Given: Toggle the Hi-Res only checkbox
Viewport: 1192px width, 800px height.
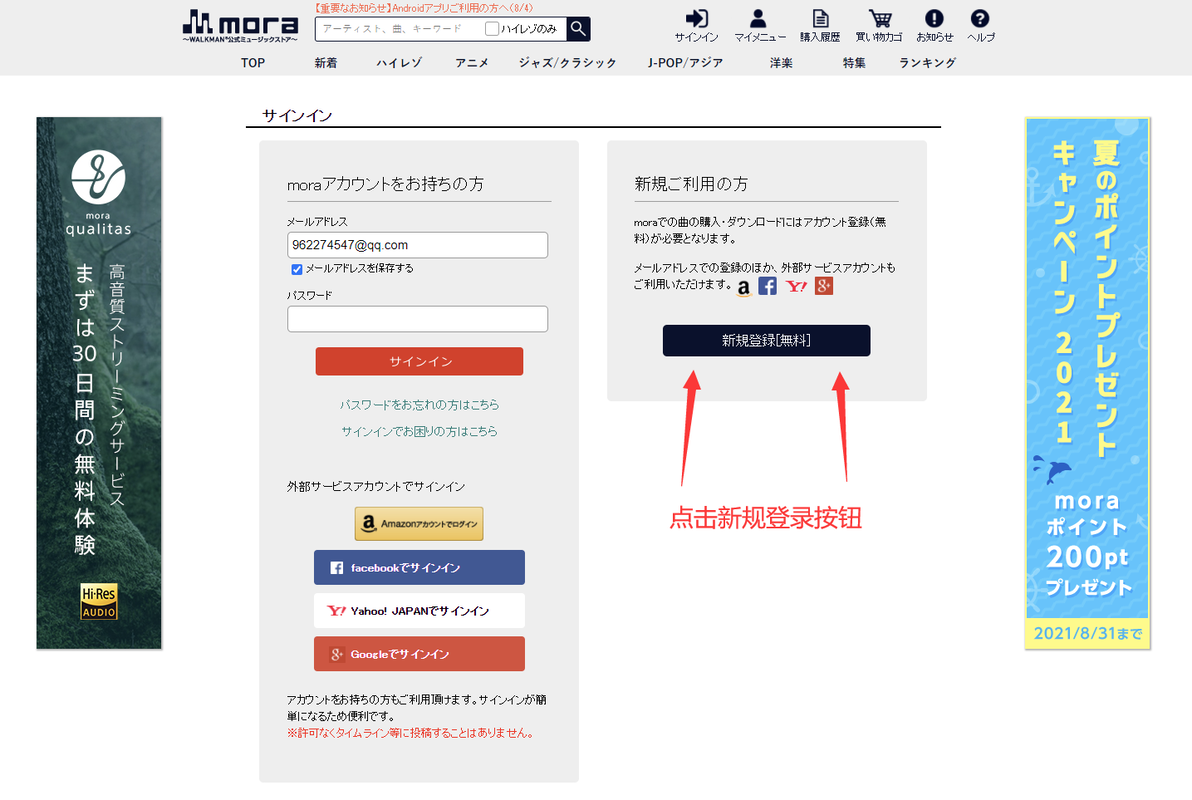Looking at the screenshot, I should 492,29.
